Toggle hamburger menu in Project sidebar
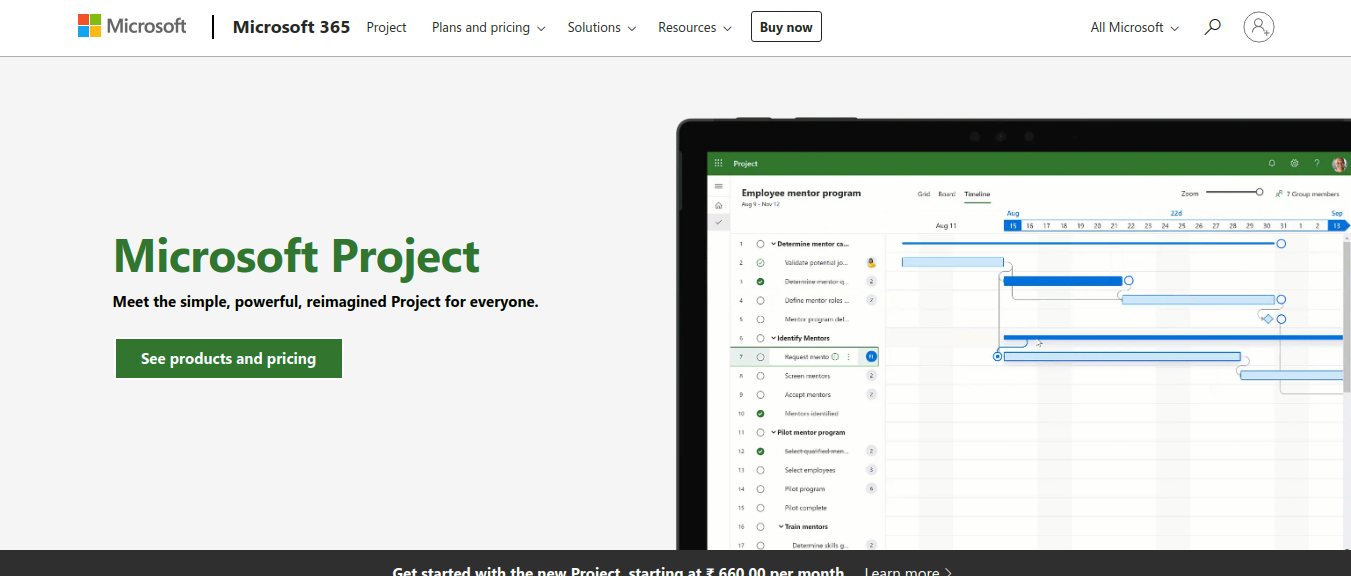This screenshot has height=576, width=1351. (718, 187)
